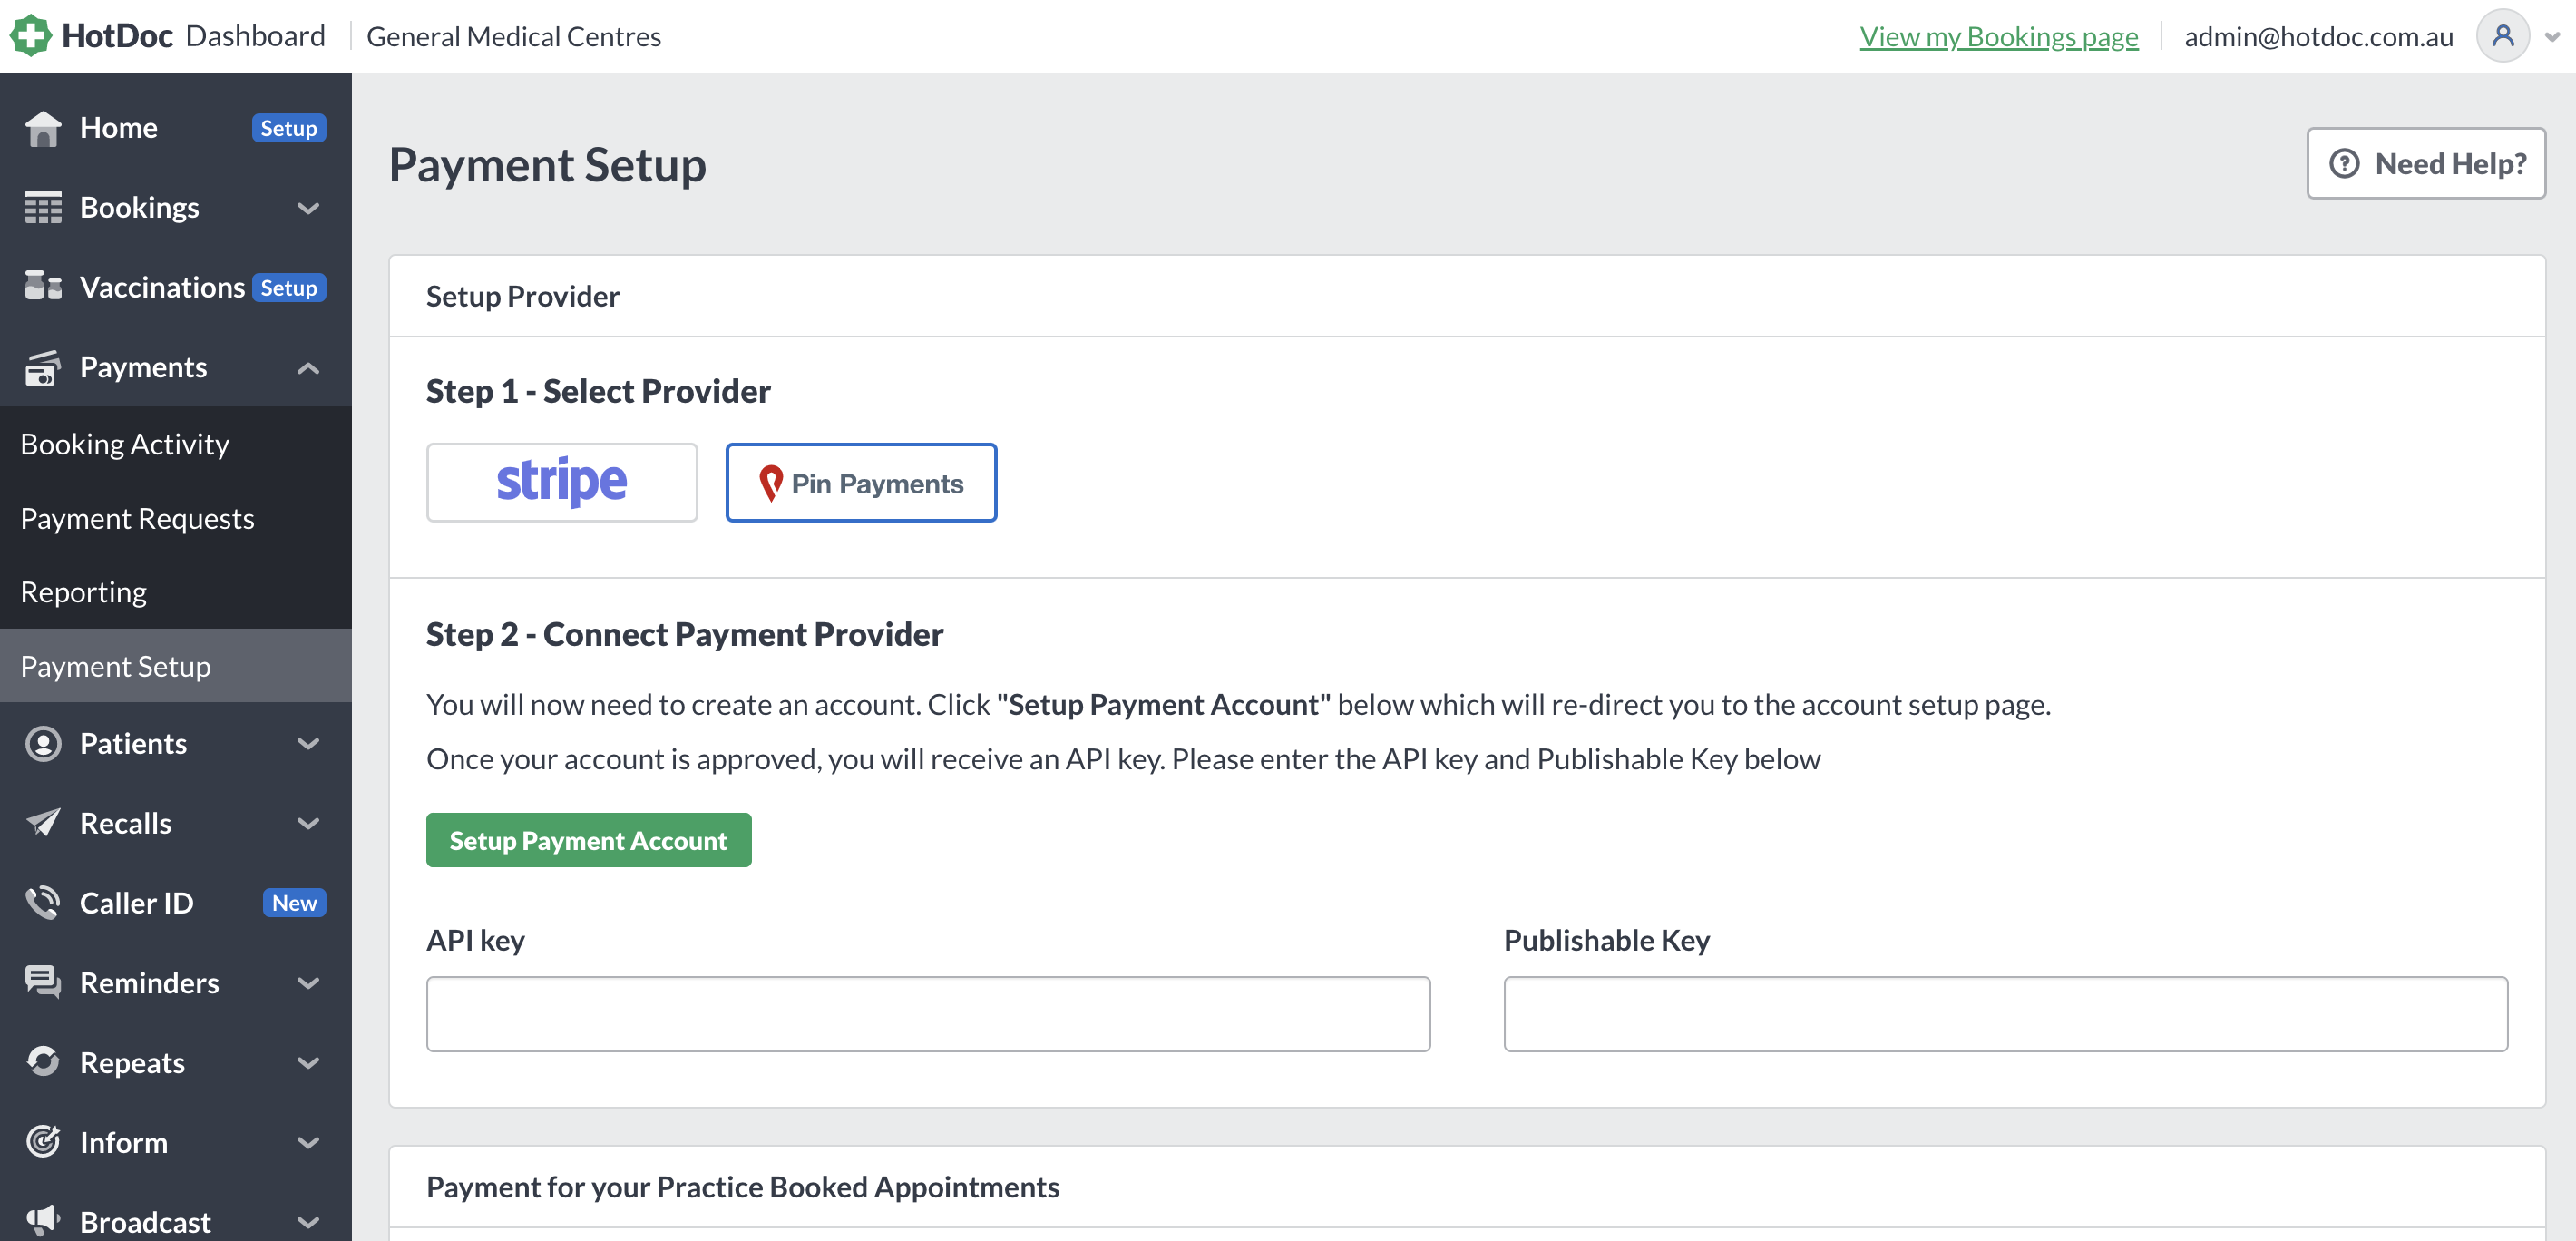Open the Home icon in sidebar
This screenshot has width=2576, height=1241.
(x=43, y=128)
